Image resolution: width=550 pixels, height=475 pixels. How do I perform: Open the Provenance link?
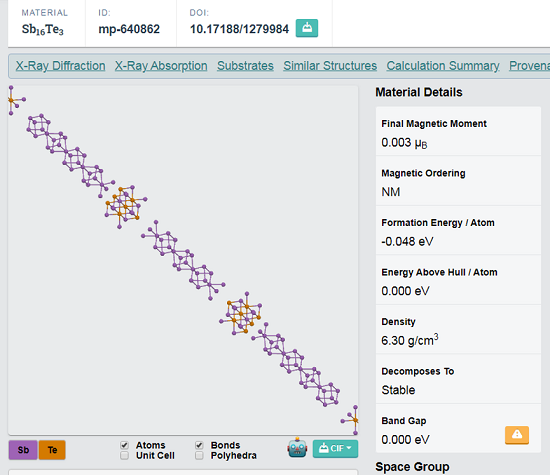[529, 66]
